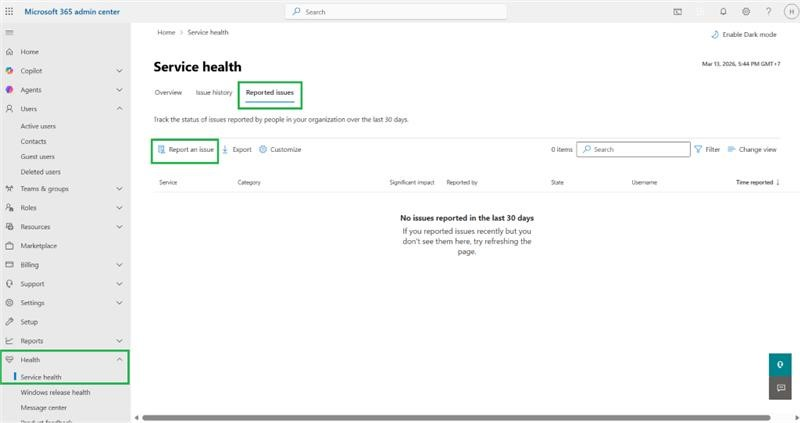Screen dimensions: 800x423
Task: Click the Filter funnel icon
Action: coord(698,150)
